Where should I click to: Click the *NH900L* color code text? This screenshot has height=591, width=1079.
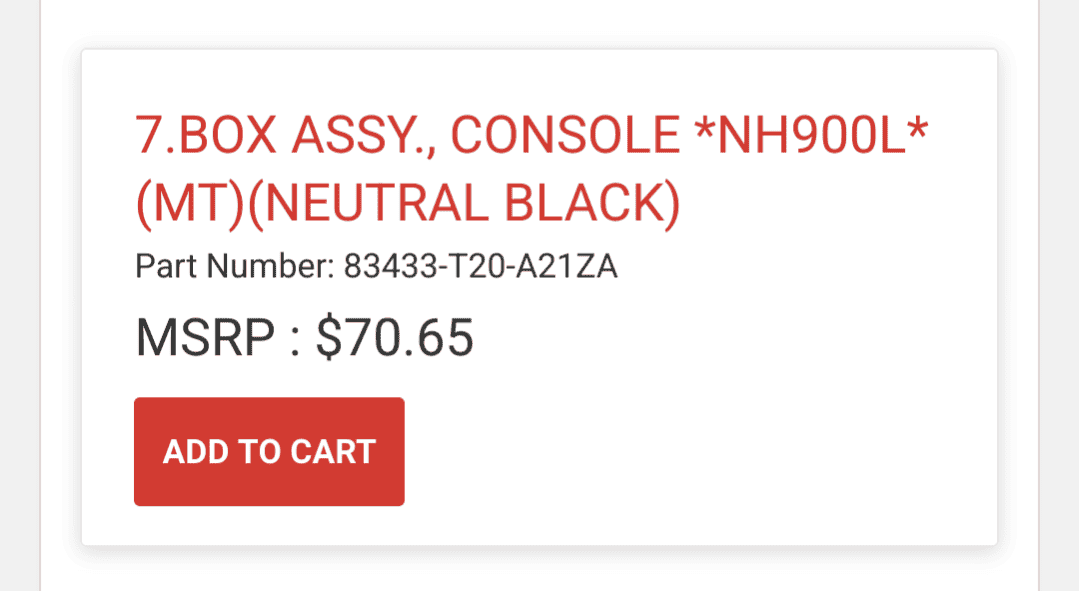point(812,137)
